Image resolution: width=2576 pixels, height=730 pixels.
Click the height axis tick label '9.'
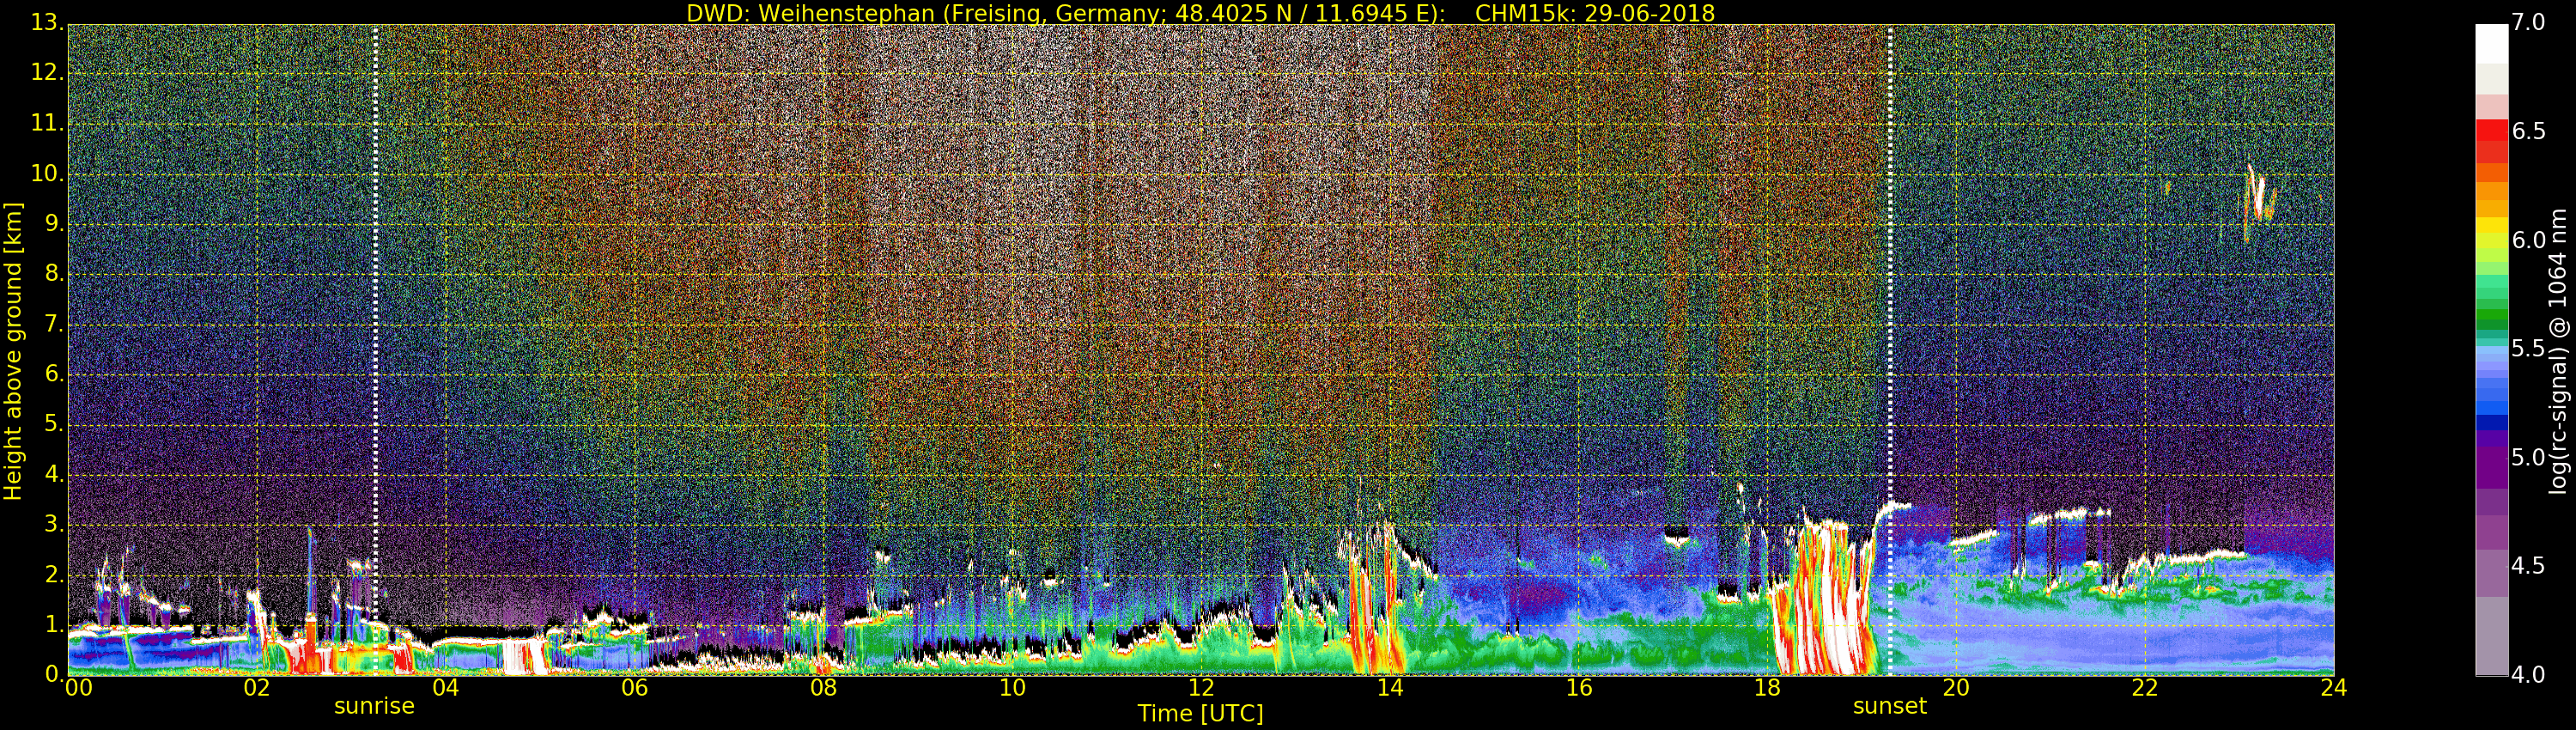pos(54,224)
